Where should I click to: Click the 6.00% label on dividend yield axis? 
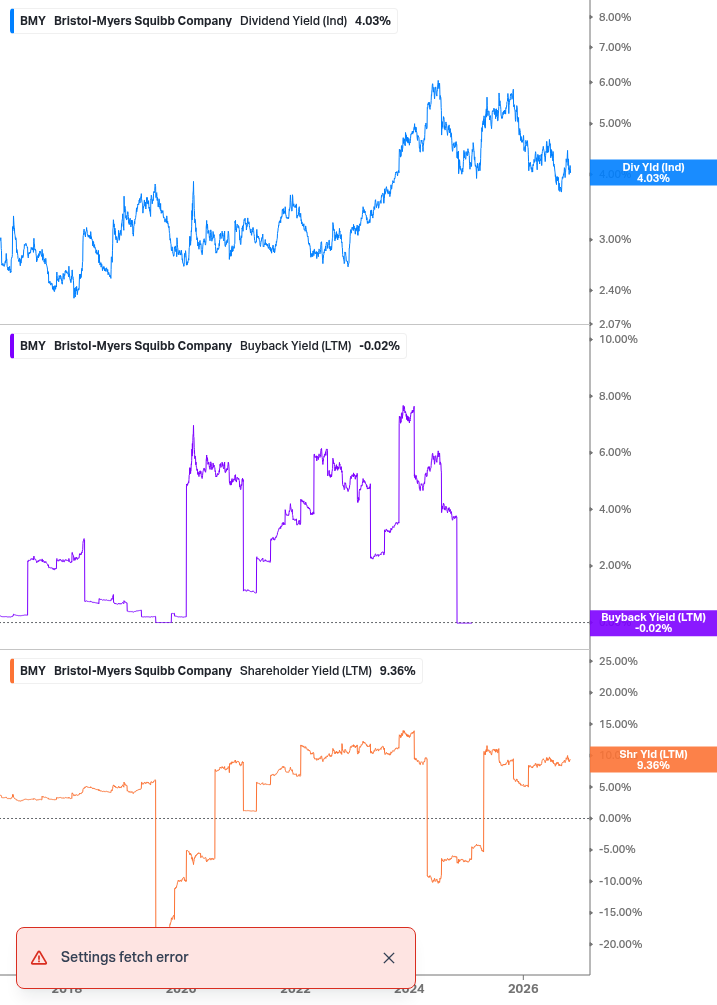pyautogui.click(x=614, y=82)
